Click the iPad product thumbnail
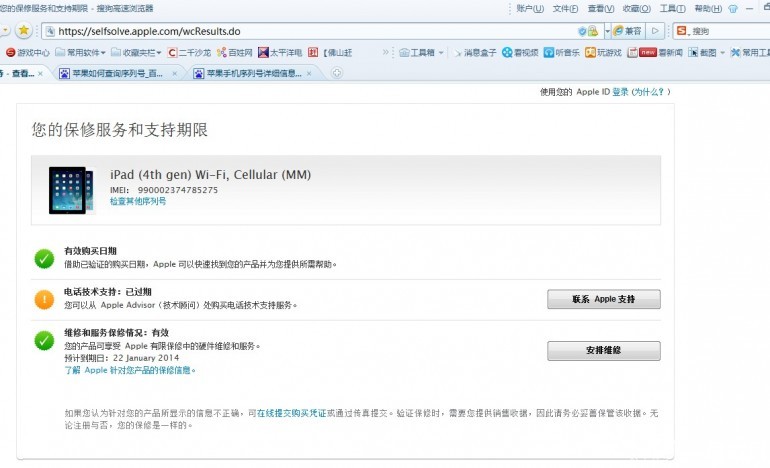This screenshot has width=770, height=468. [71, 190]
